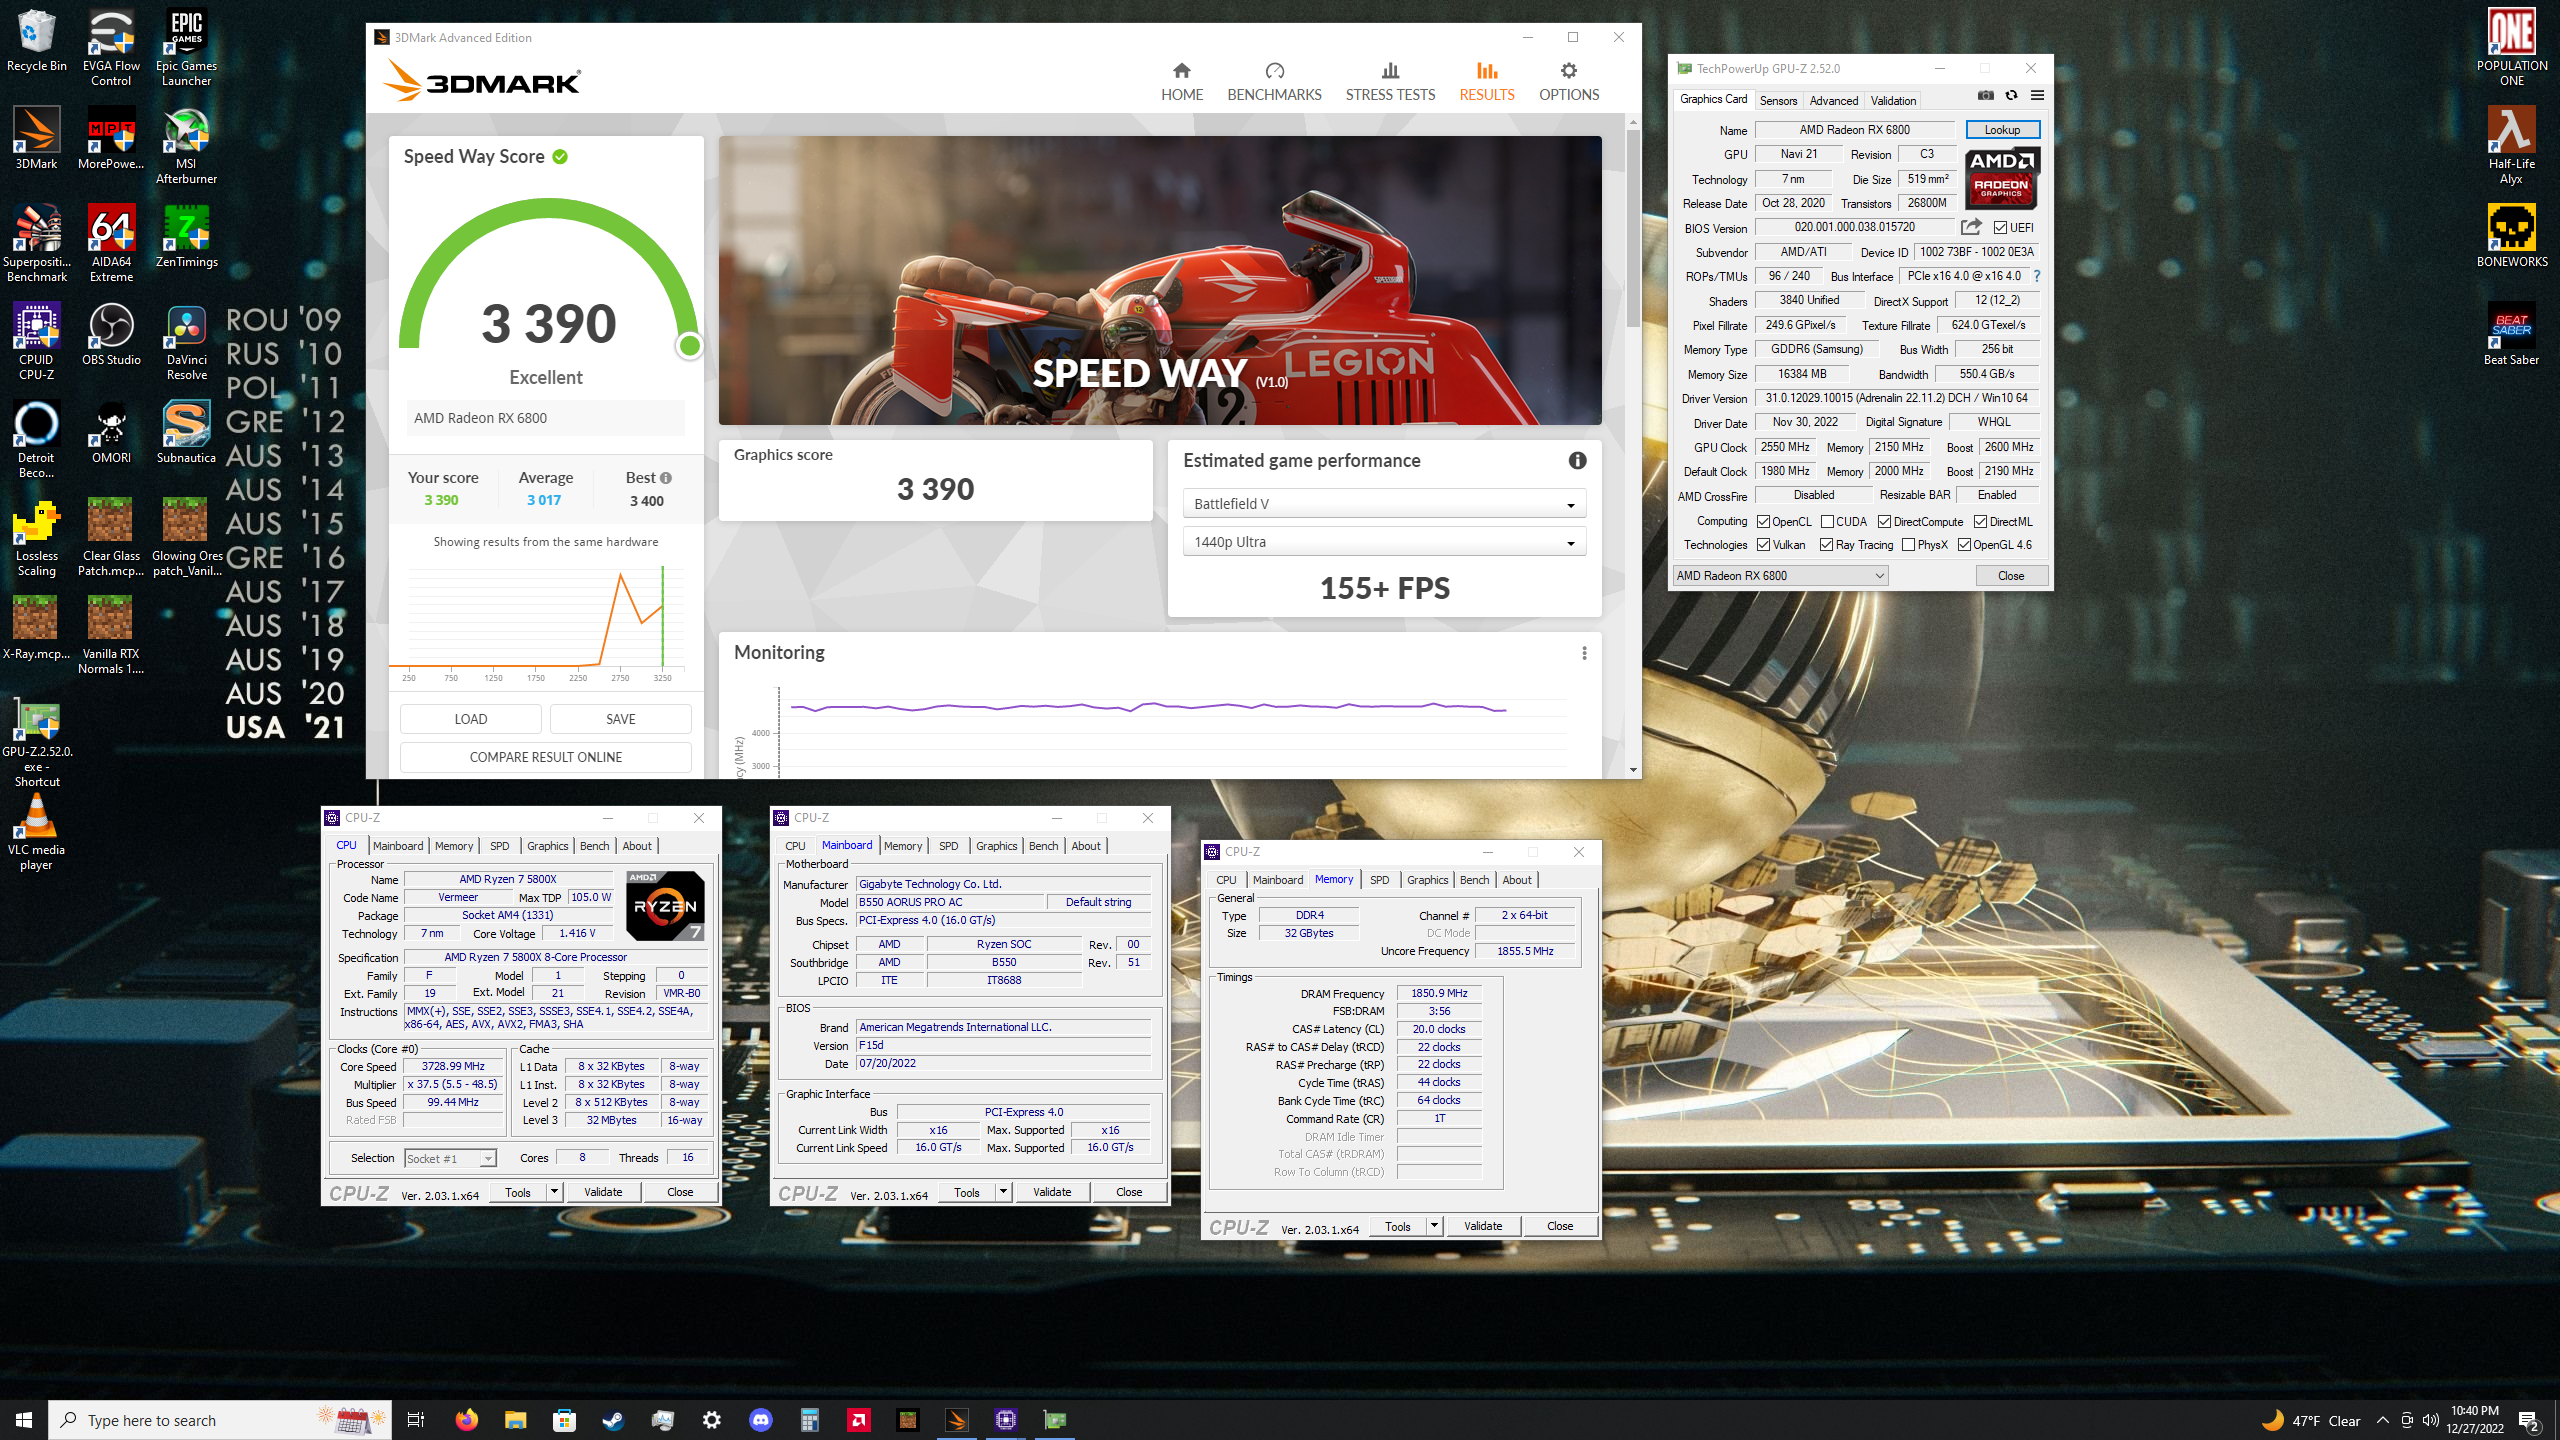This screenshot has height=1440, width=2560.
Task: Open Discord from the taskbar
Action: pyautogui.click(x=760, y=1420)
